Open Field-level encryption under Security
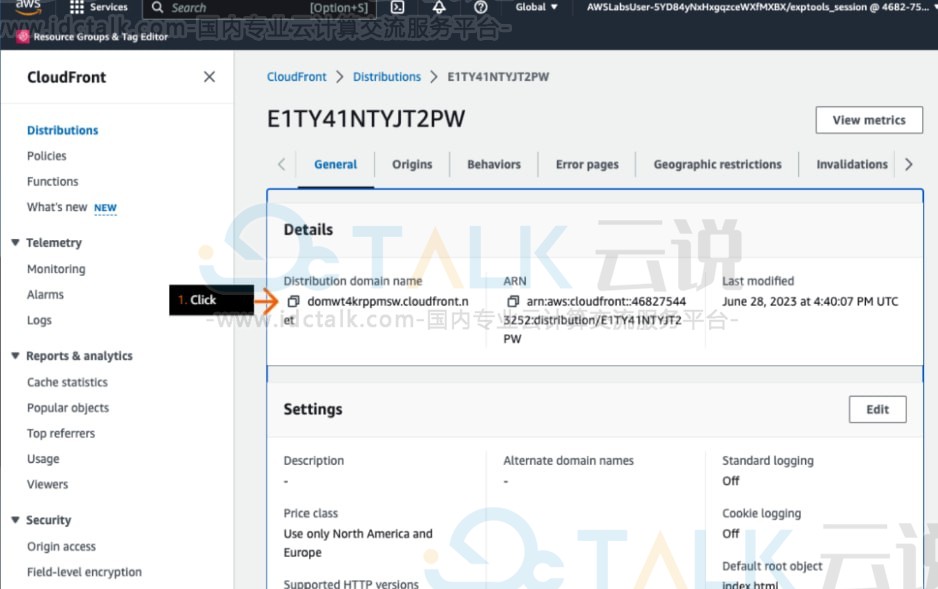Viewport: 938px width, 589px height. [x=84, y=572]
